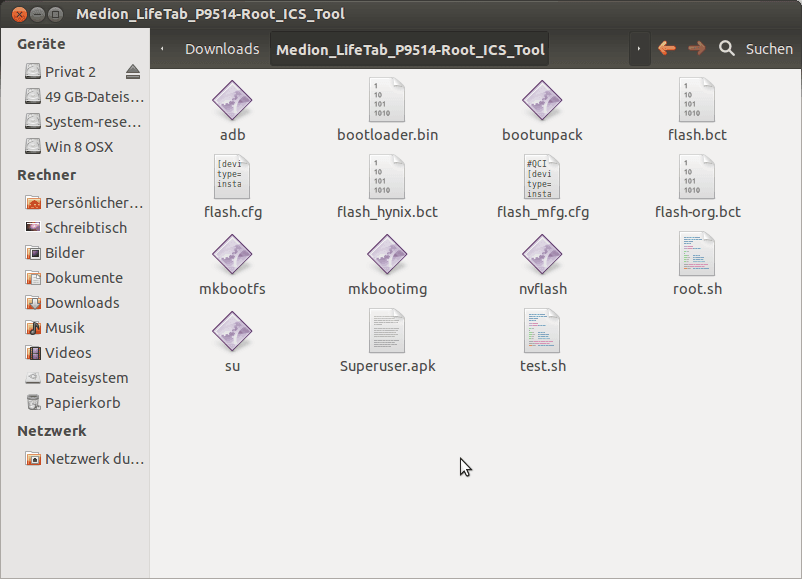802x579 pixels.
Task: Click the flash_hynix.bct file name label
Action: pyautogui.click(x=387, y=212)
